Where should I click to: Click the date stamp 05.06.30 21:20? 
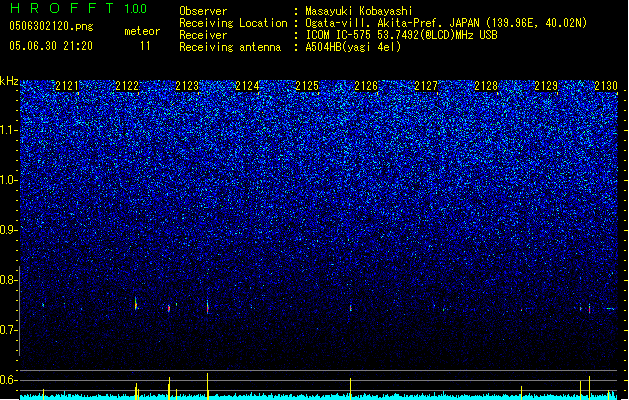51,46
